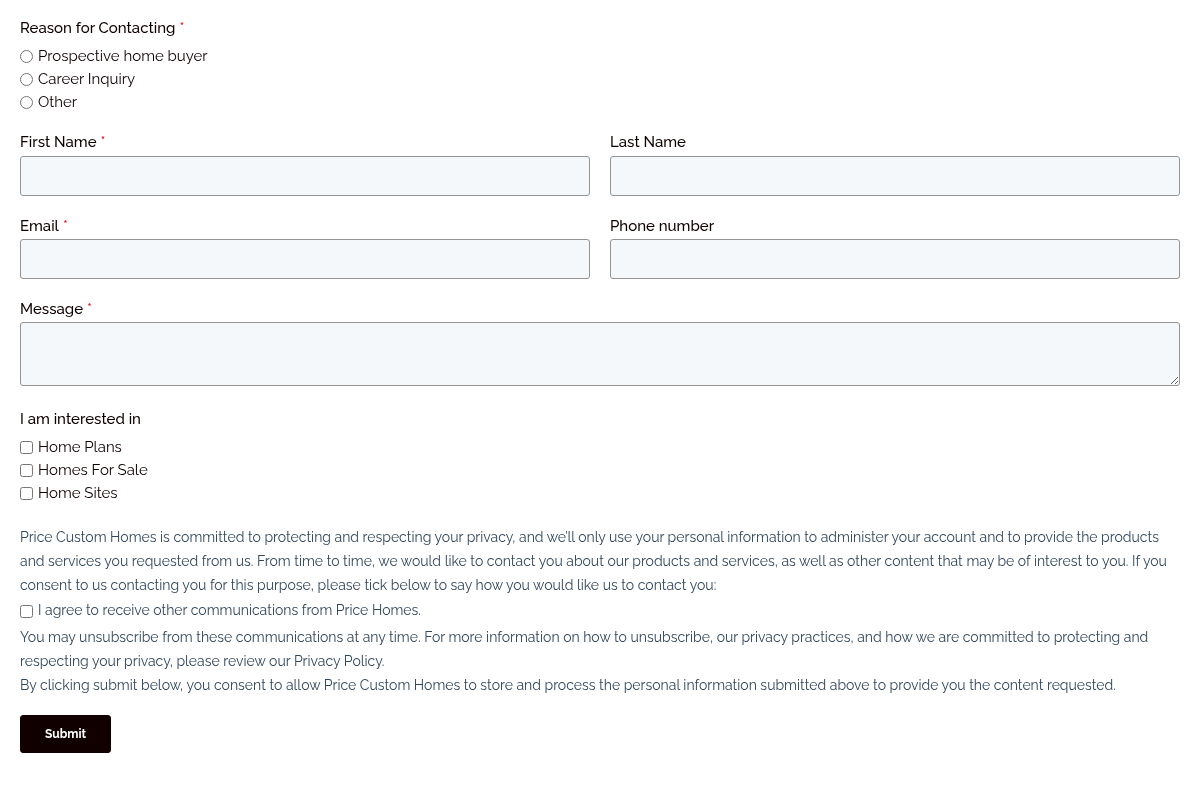The image size is (1200, 791).
Task: Click the Phone number label text
Action: [662, 226]
